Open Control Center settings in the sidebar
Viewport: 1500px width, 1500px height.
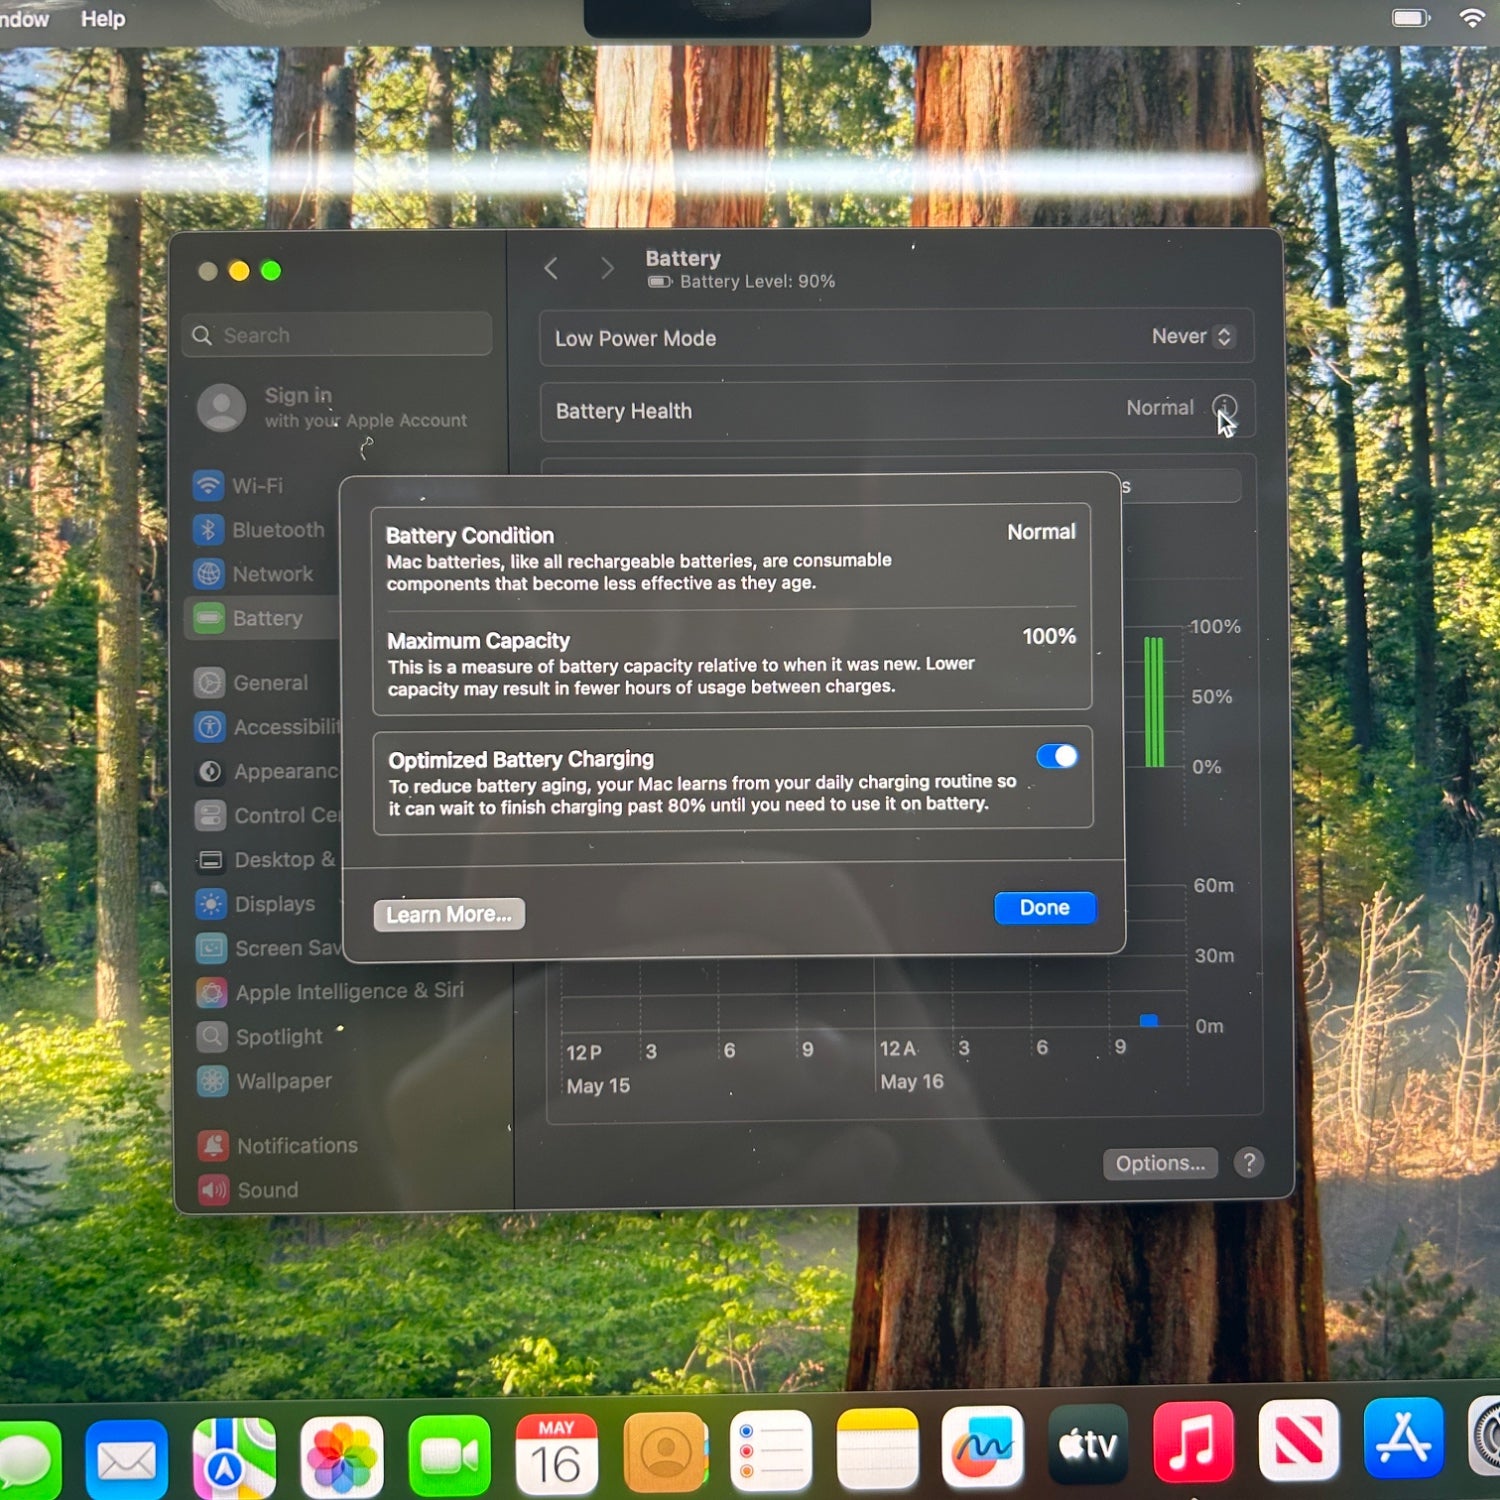click(267, 815)
